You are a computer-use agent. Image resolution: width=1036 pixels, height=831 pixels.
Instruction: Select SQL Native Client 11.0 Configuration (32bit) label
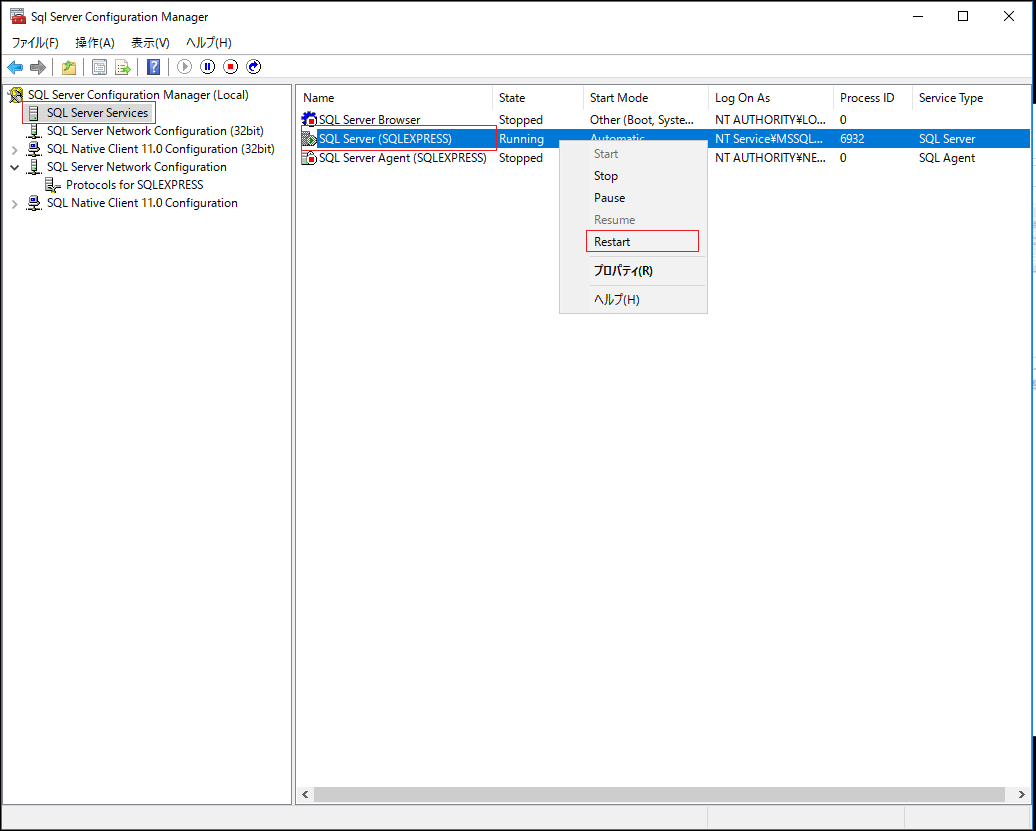[x=161, y=149]
